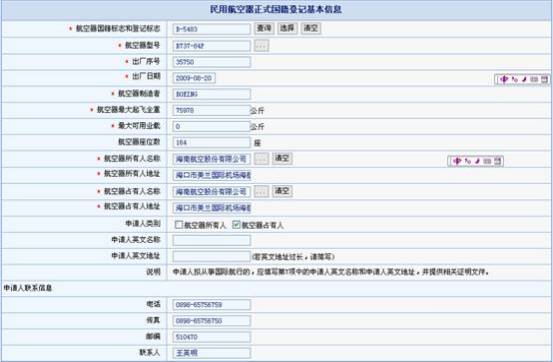Open soft keyboard icon in lower IME toolbar

coord(487,161)
